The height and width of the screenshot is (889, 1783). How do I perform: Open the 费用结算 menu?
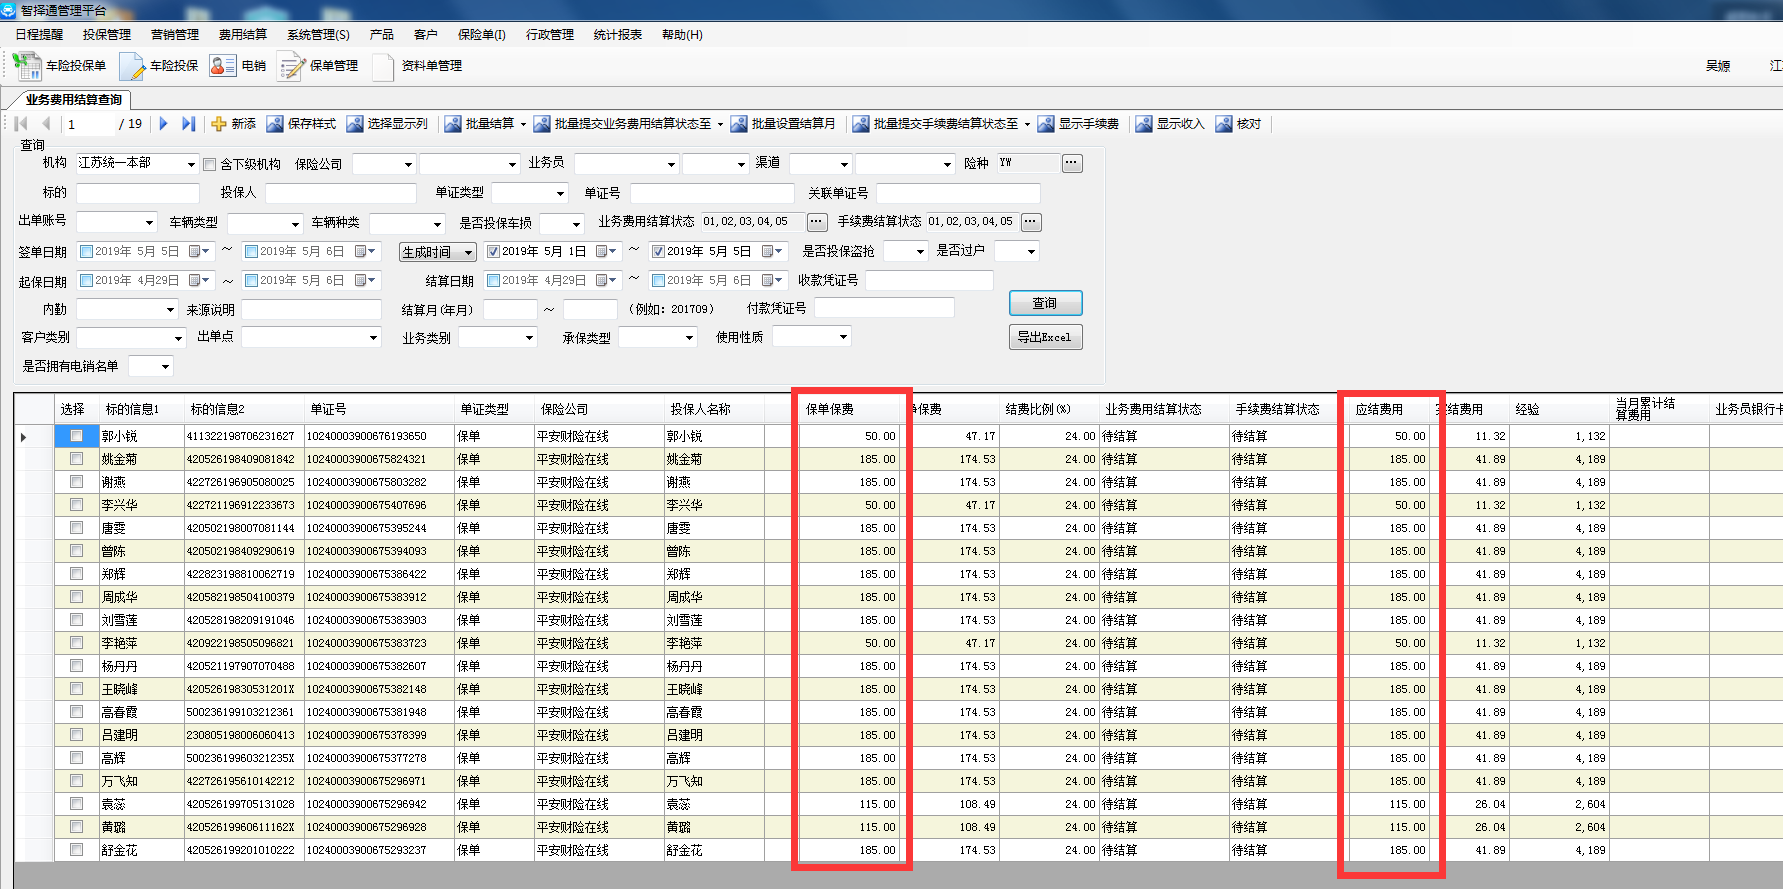pos(242,35)
